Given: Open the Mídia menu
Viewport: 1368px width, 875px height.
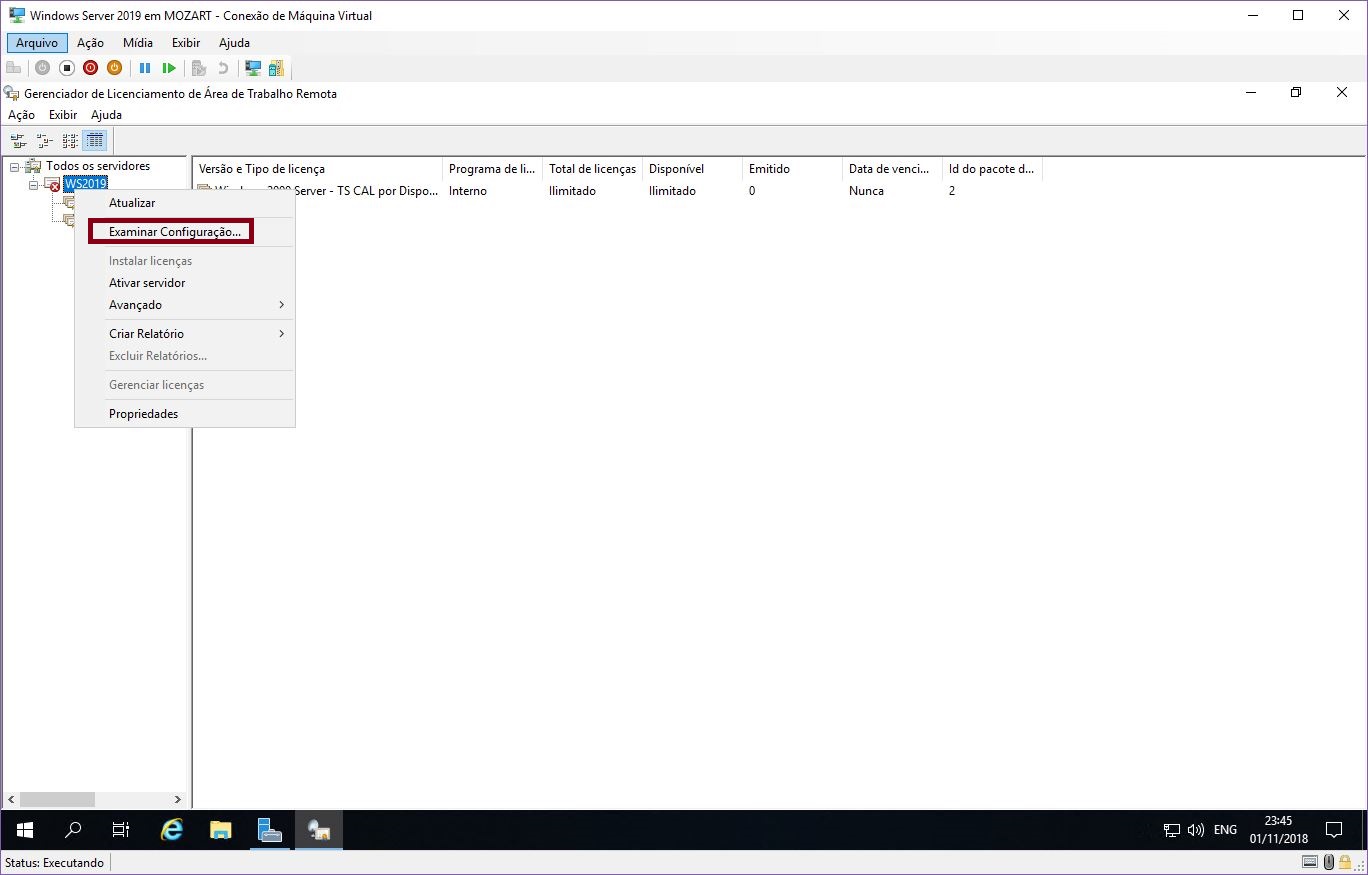Looking at the screenshot, I should (138, 43).
